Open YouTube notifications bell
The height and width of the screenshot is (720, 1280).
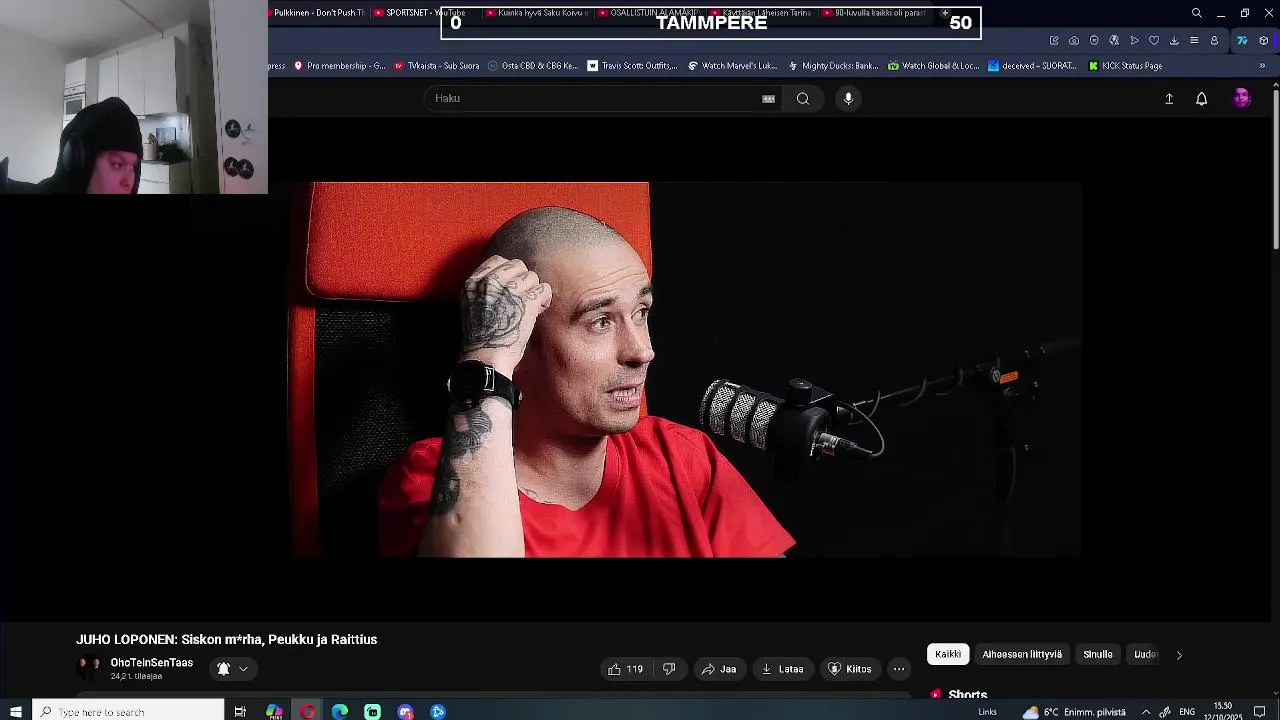(1202, 98)
